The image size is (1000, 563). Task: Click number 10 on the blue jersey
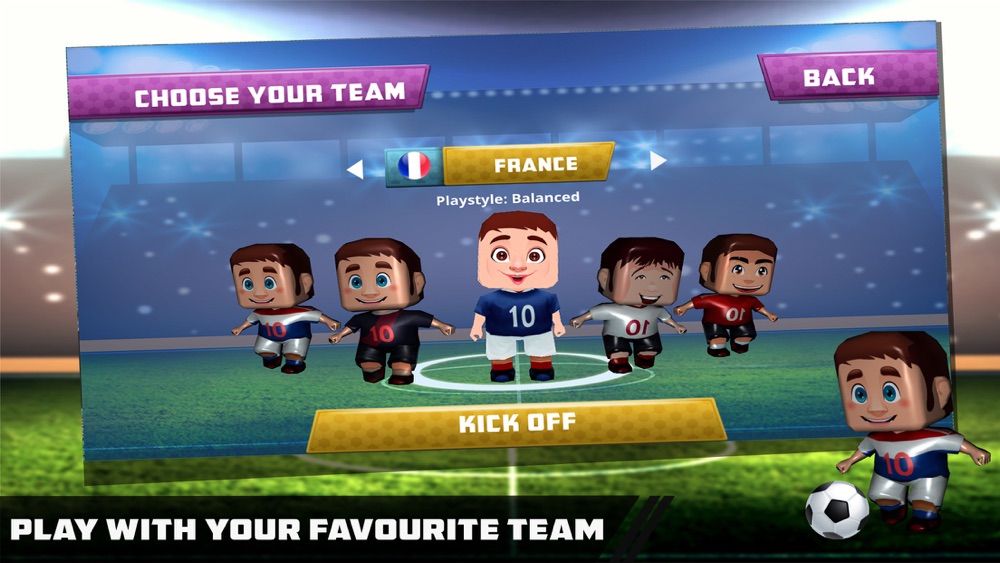pos(522,316)
